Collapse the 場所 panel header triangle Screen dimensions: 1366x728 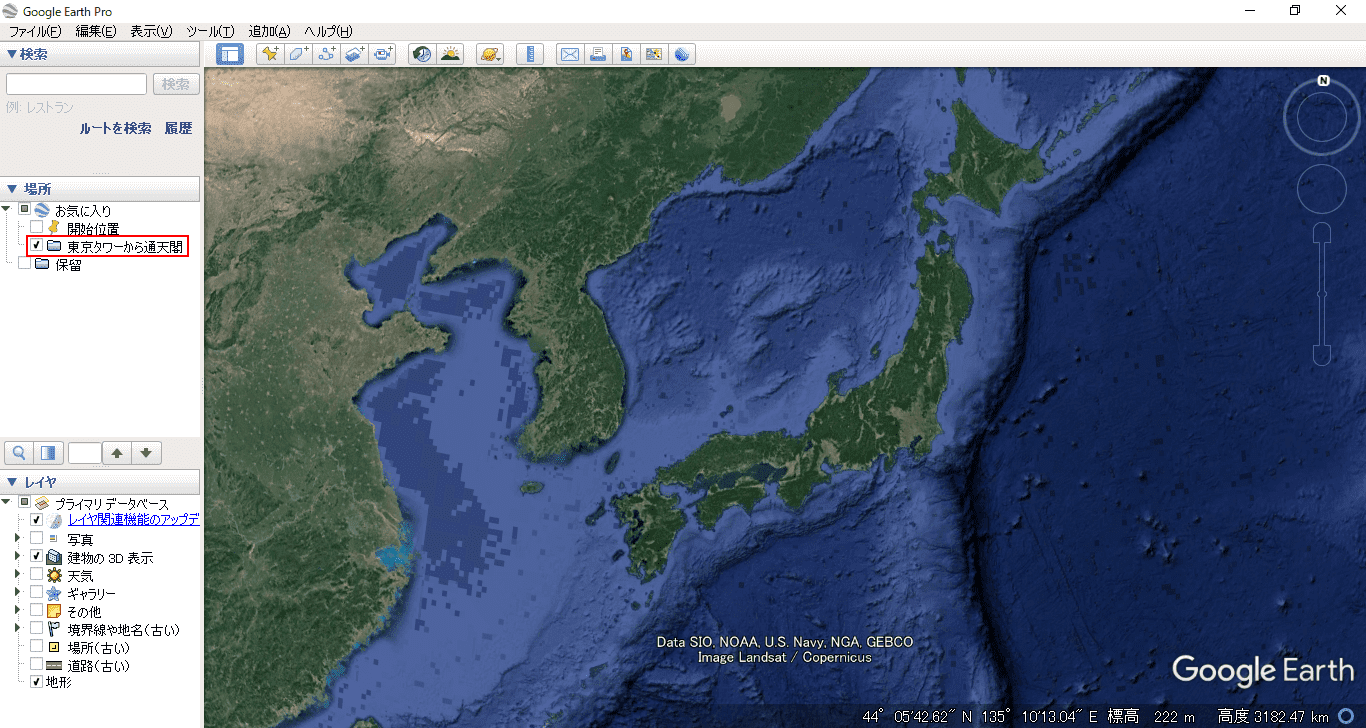tap(12, 189)
